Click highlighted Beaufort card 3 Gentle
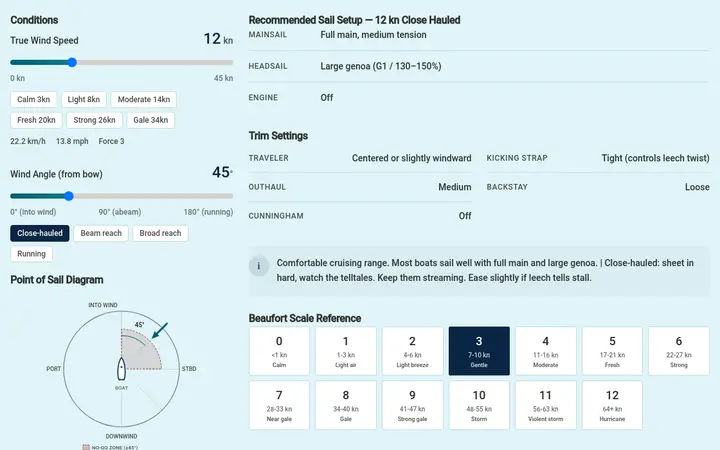720x450 pixels. pyautogui.click(x=479, y=351)
